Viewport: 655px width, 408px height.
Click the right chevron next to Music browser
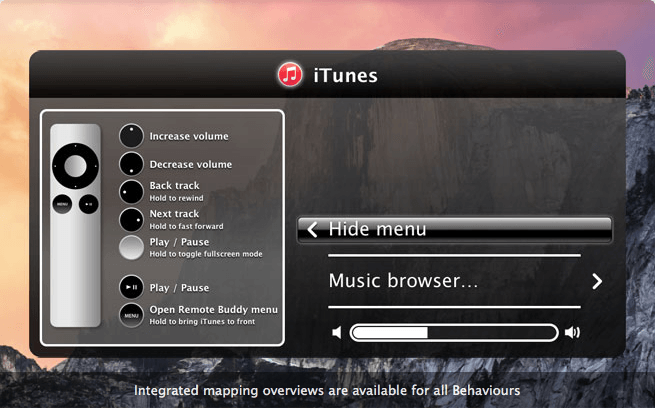point(597,281)
